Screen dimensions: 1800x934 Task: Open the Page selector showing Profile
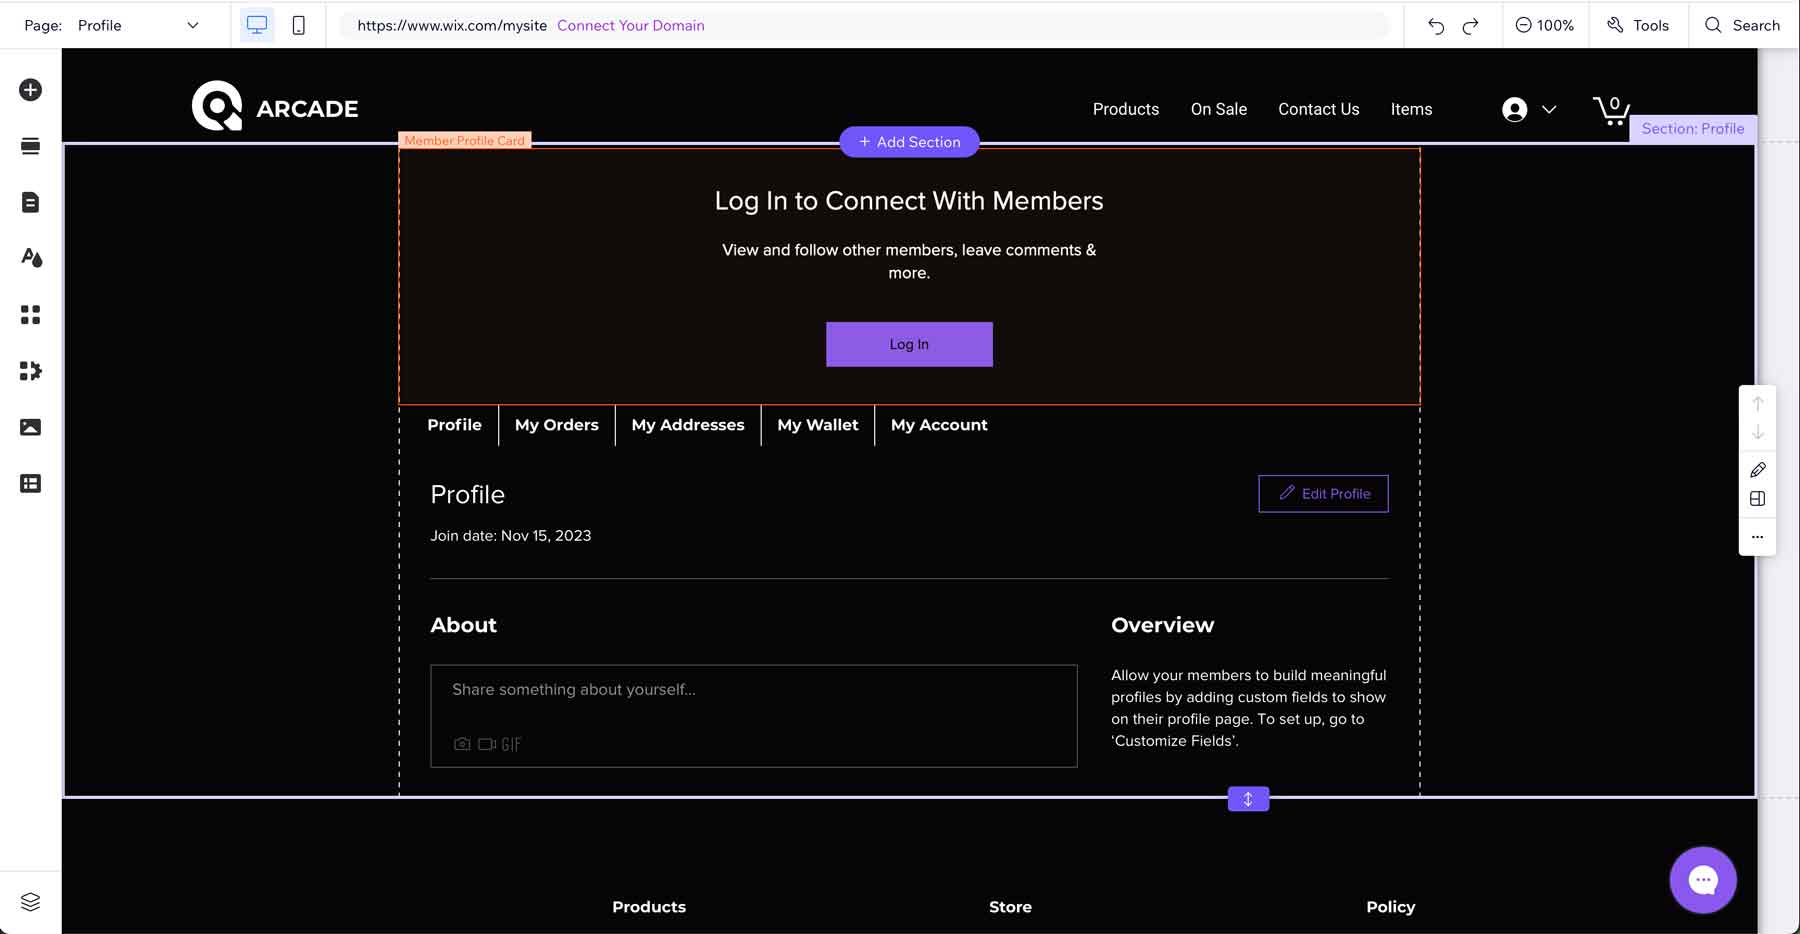(x=138, y=25)
